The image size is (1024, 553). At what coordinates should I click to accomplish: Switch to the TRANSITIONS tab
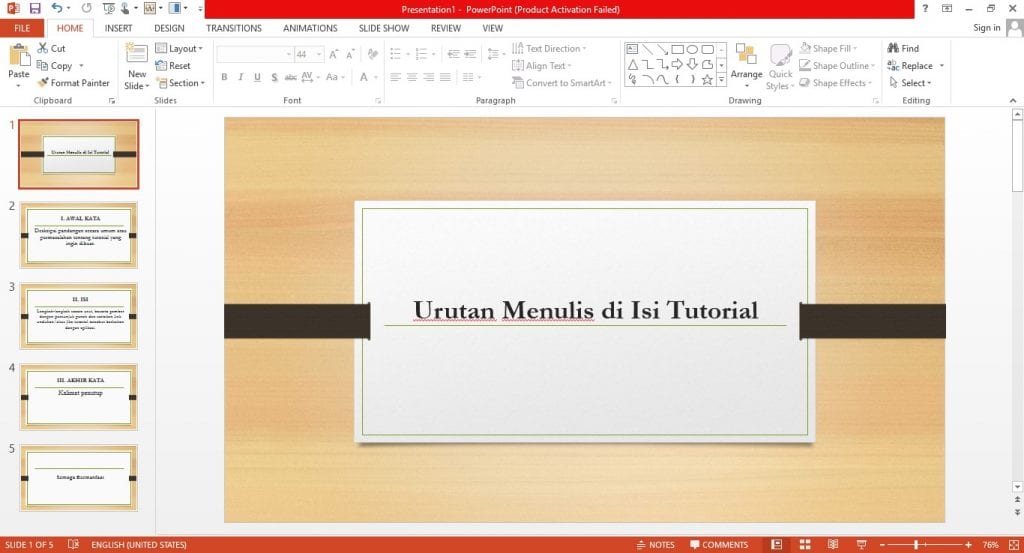coord(233,28)
